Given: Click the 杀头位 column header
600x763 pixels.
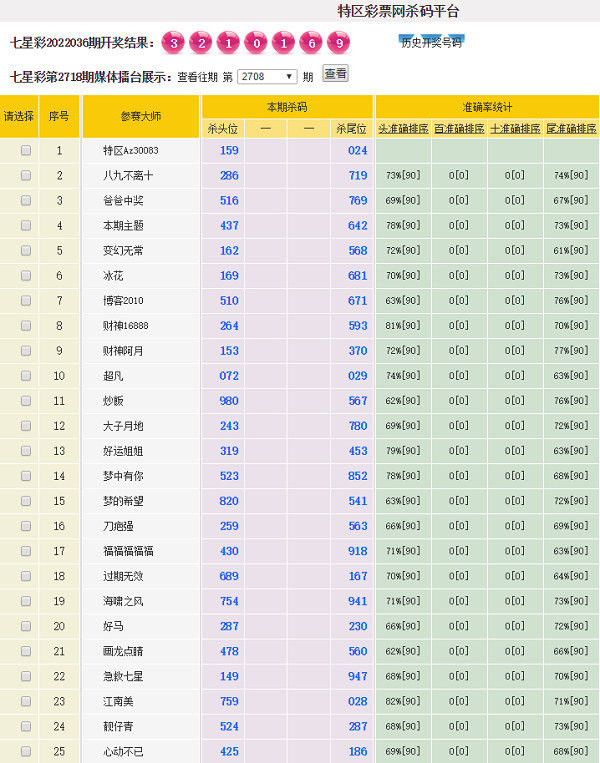Looking at the screenshot, I should [x=222, y=129].
